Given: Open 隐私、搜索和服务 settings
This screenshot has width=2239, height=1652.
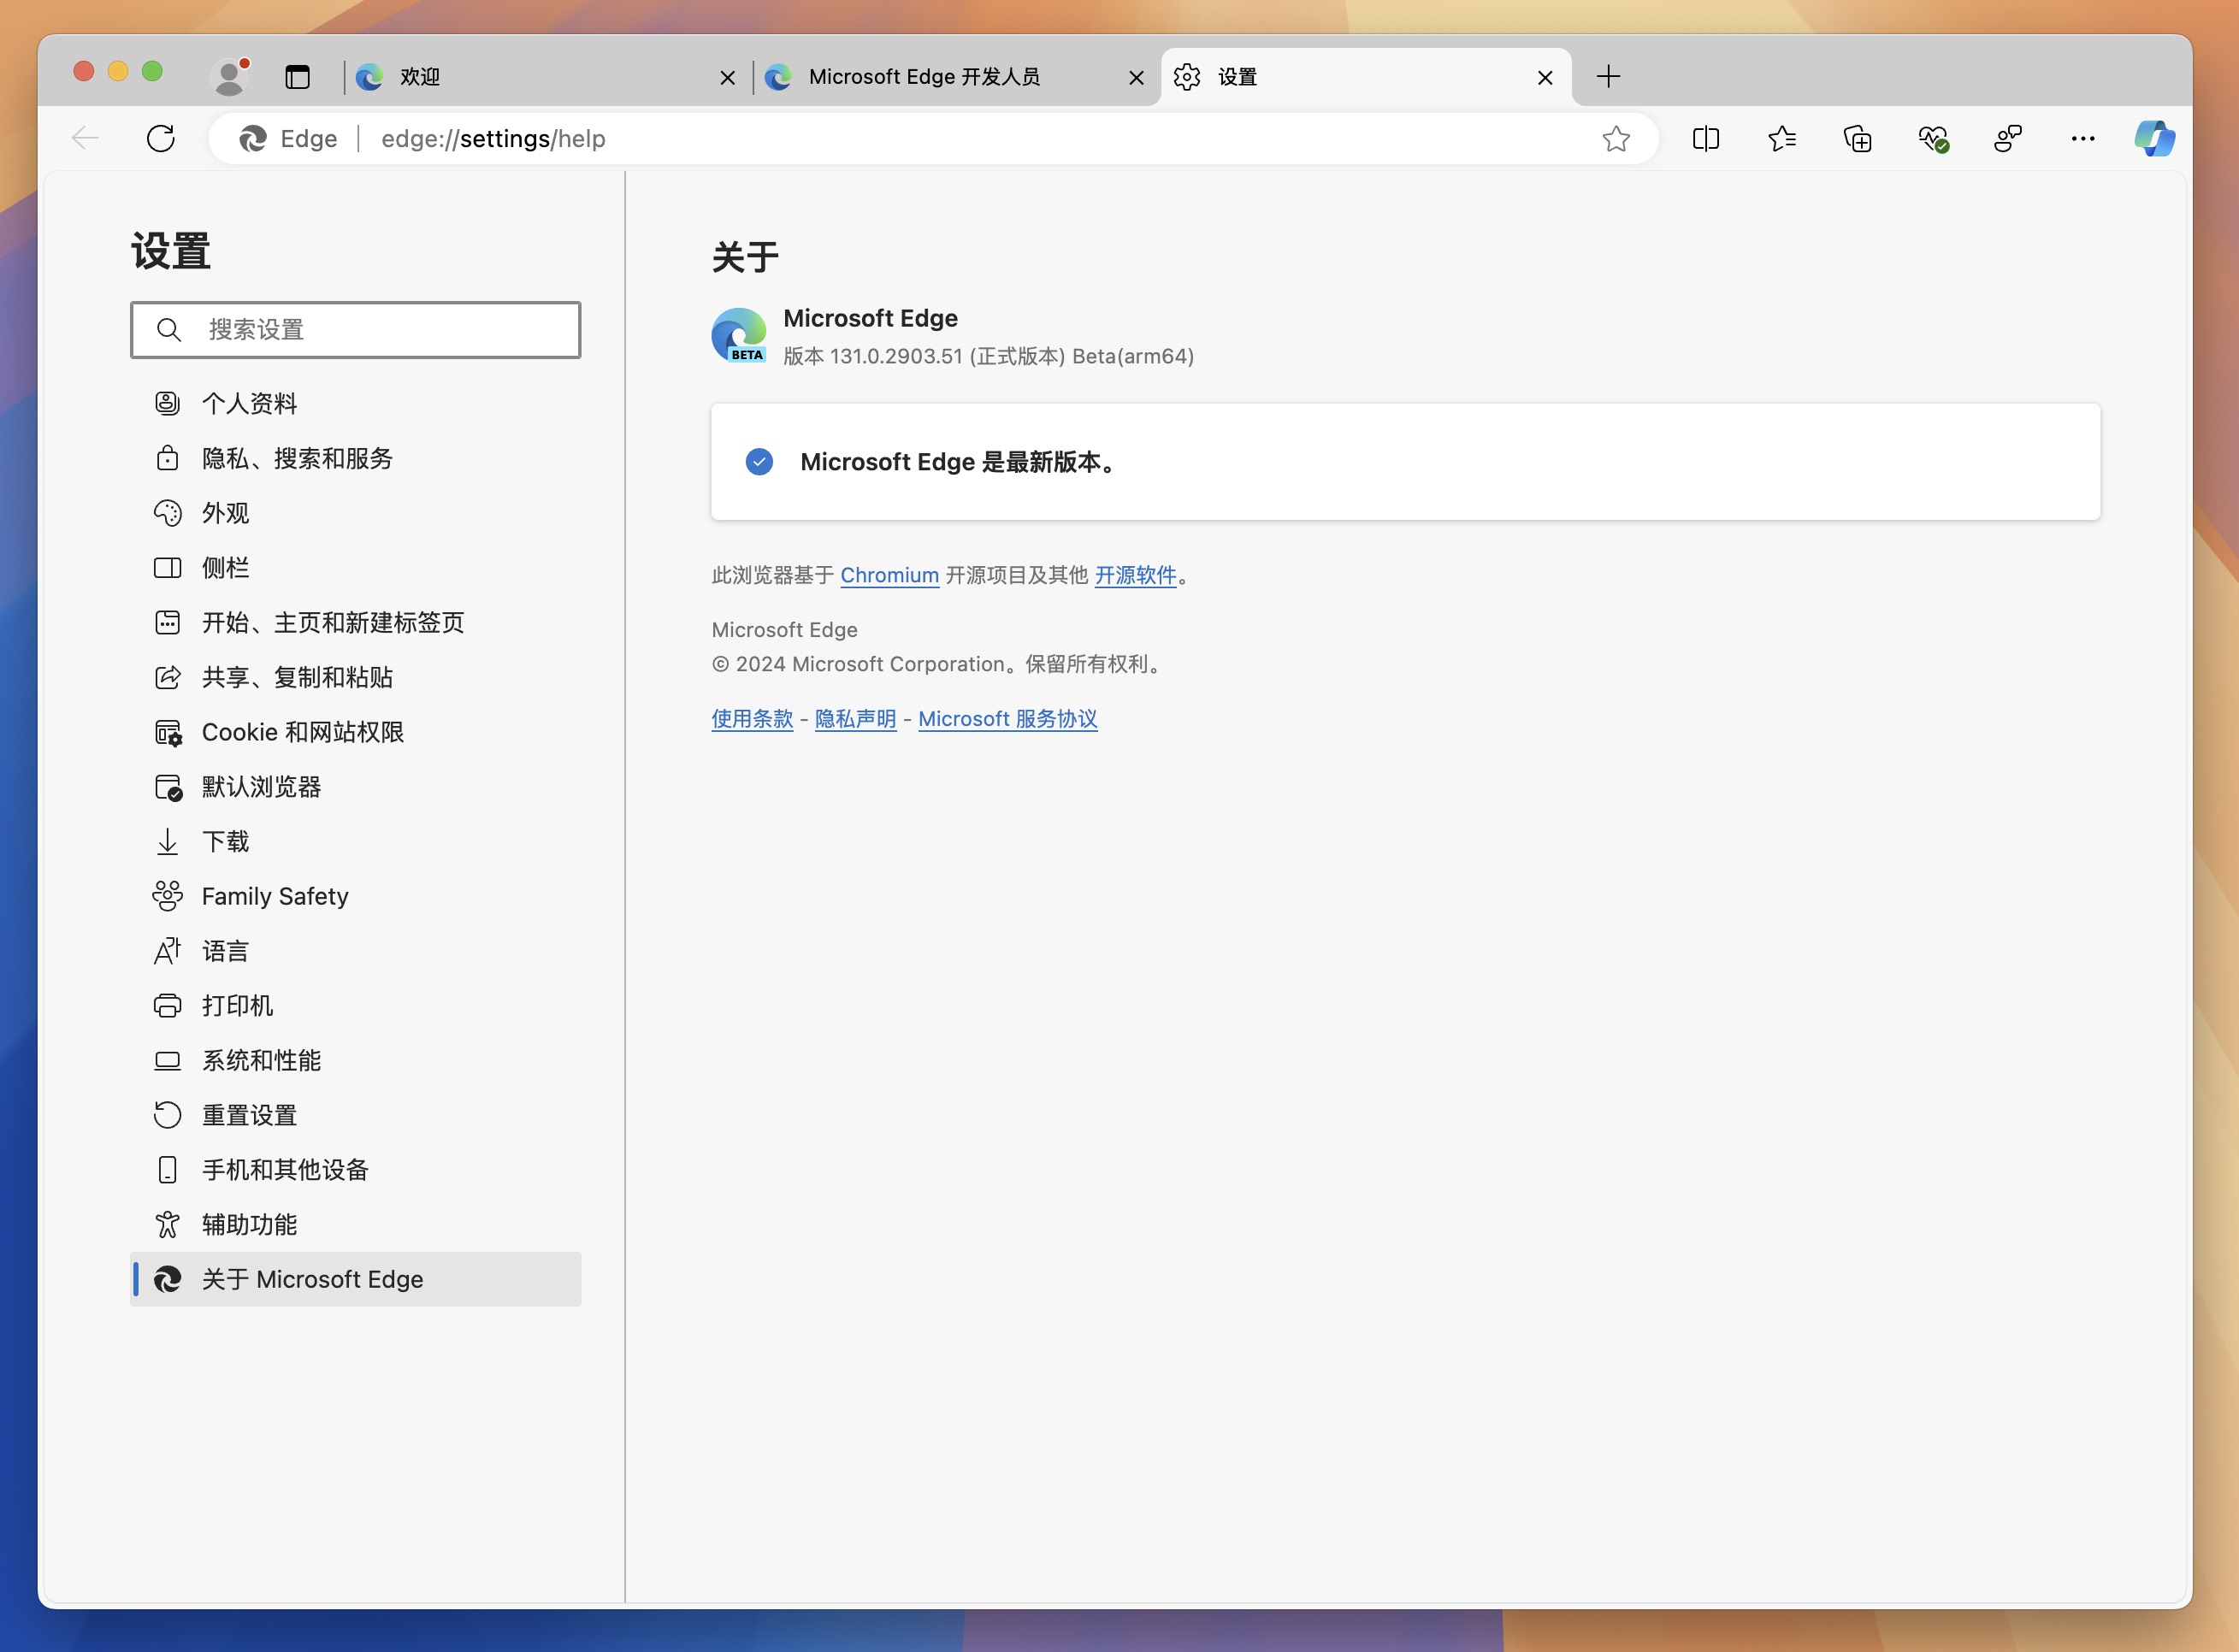Looking at the screenshot, I should point(355,458).
